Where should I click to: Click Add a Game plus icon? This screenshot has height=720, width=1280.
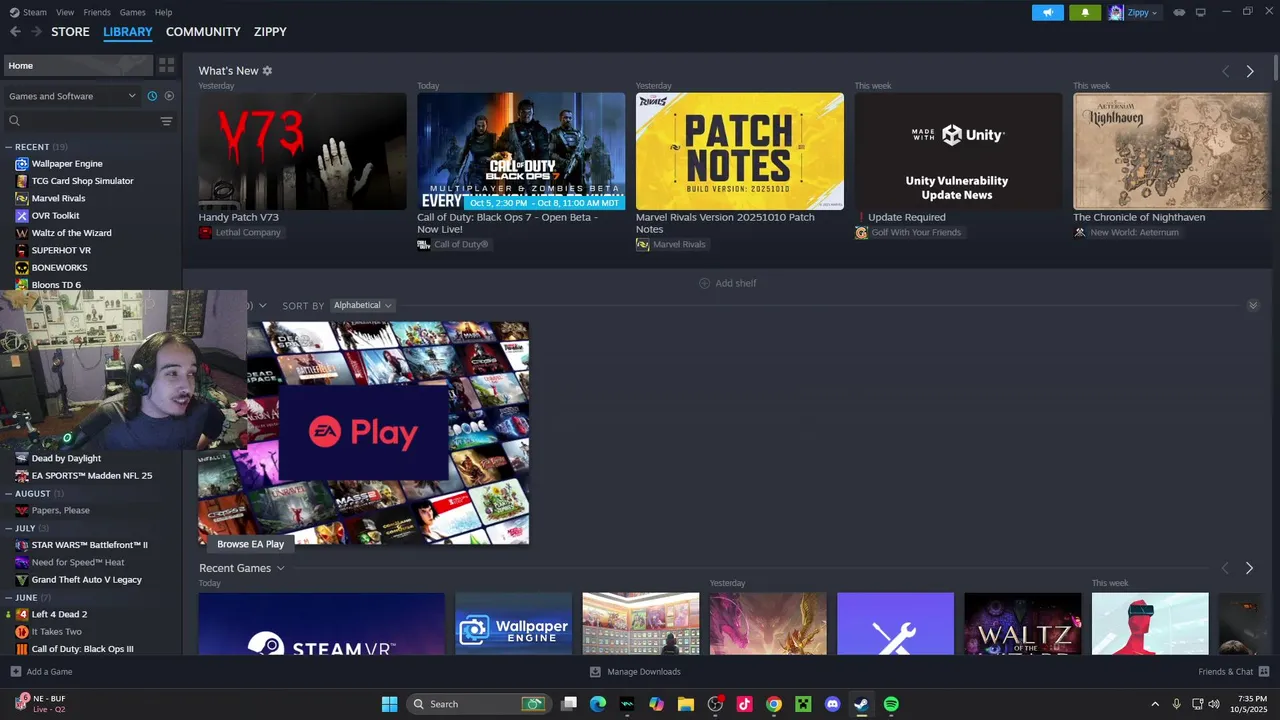(x=15, y=672)
